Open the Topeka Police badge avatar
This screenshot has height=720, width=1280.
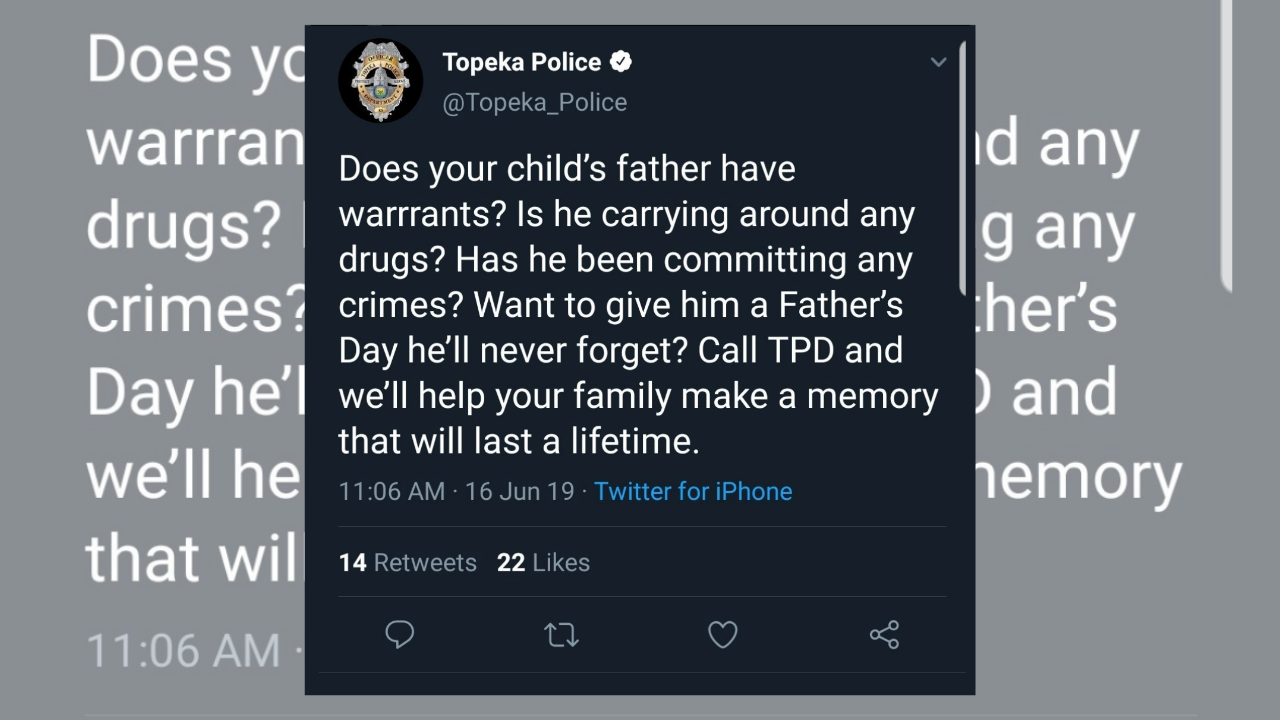pyautogui.click(x=380, y=81)
